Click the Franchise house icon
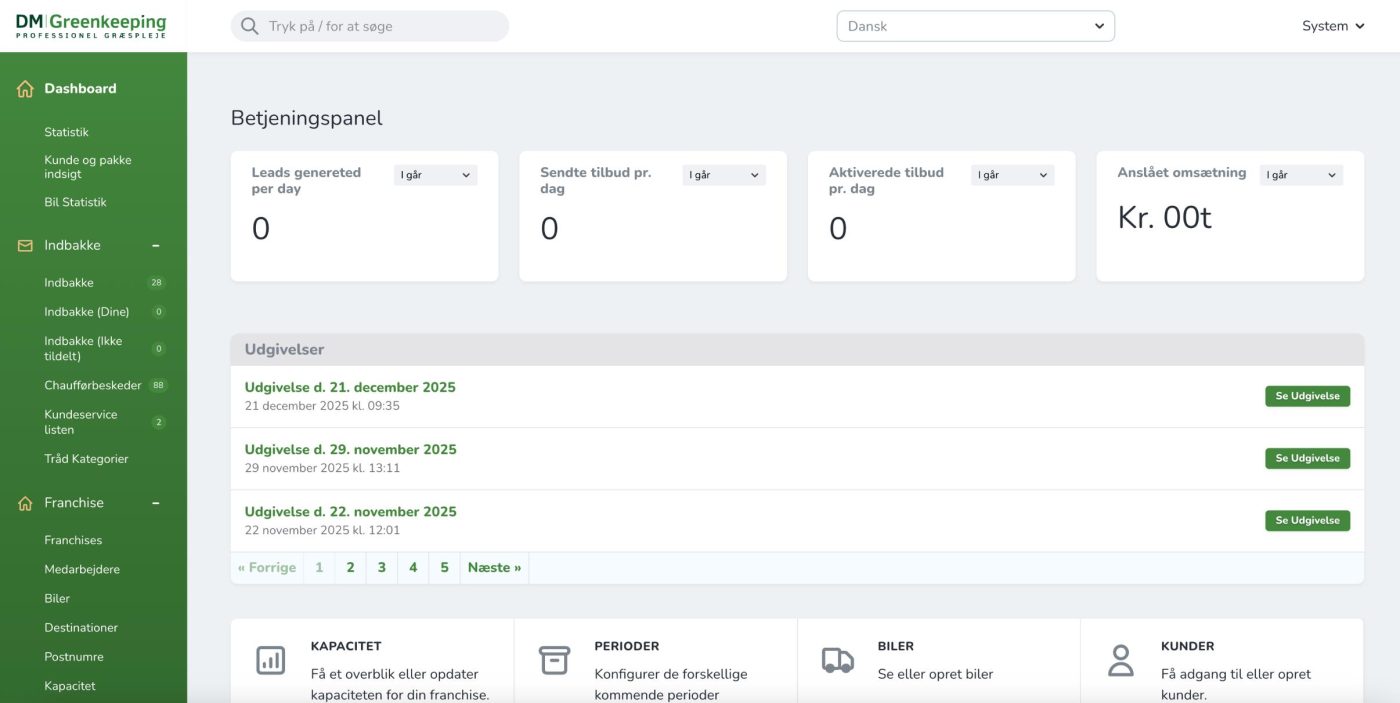This screenshot has height=703, width=1400. (x=25, y=504)
